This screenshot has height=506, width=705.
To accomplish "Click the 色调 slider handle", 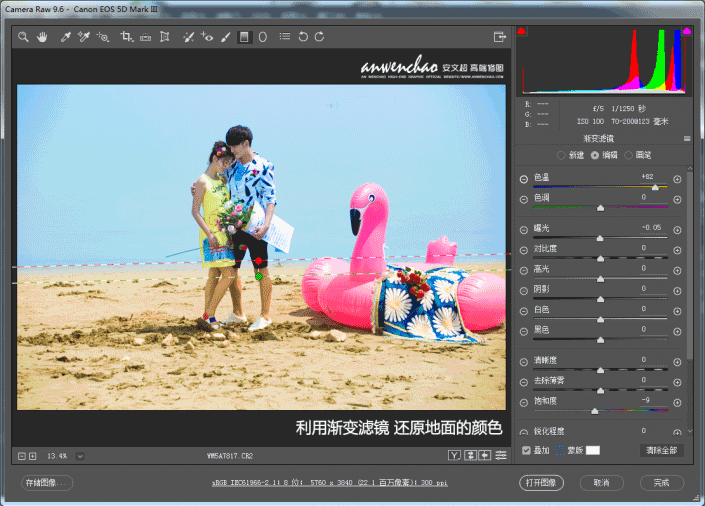I will point(600,208).
